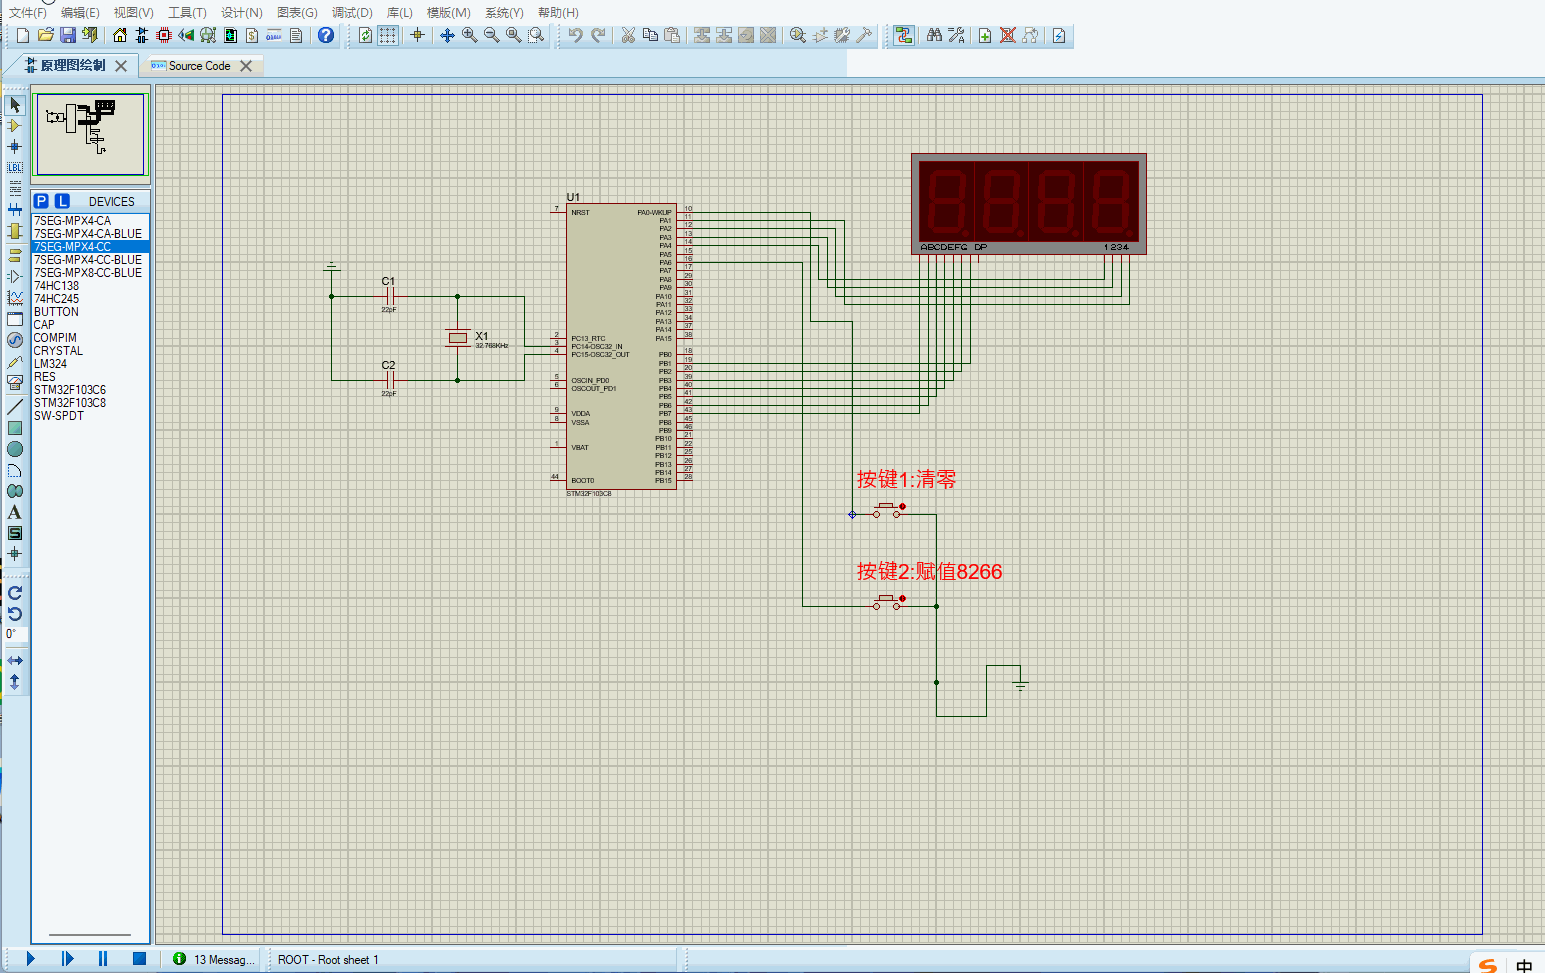Image resolution: width=1545 pixels, height=973 pixels.
Task: Select the text script 'A' tool
Action: pyautogui.click(x=15, y=512)
